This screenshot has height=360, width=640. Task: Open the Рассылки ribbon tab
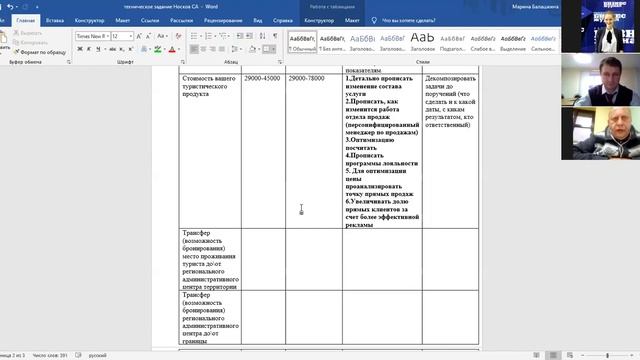pos(182,20)
